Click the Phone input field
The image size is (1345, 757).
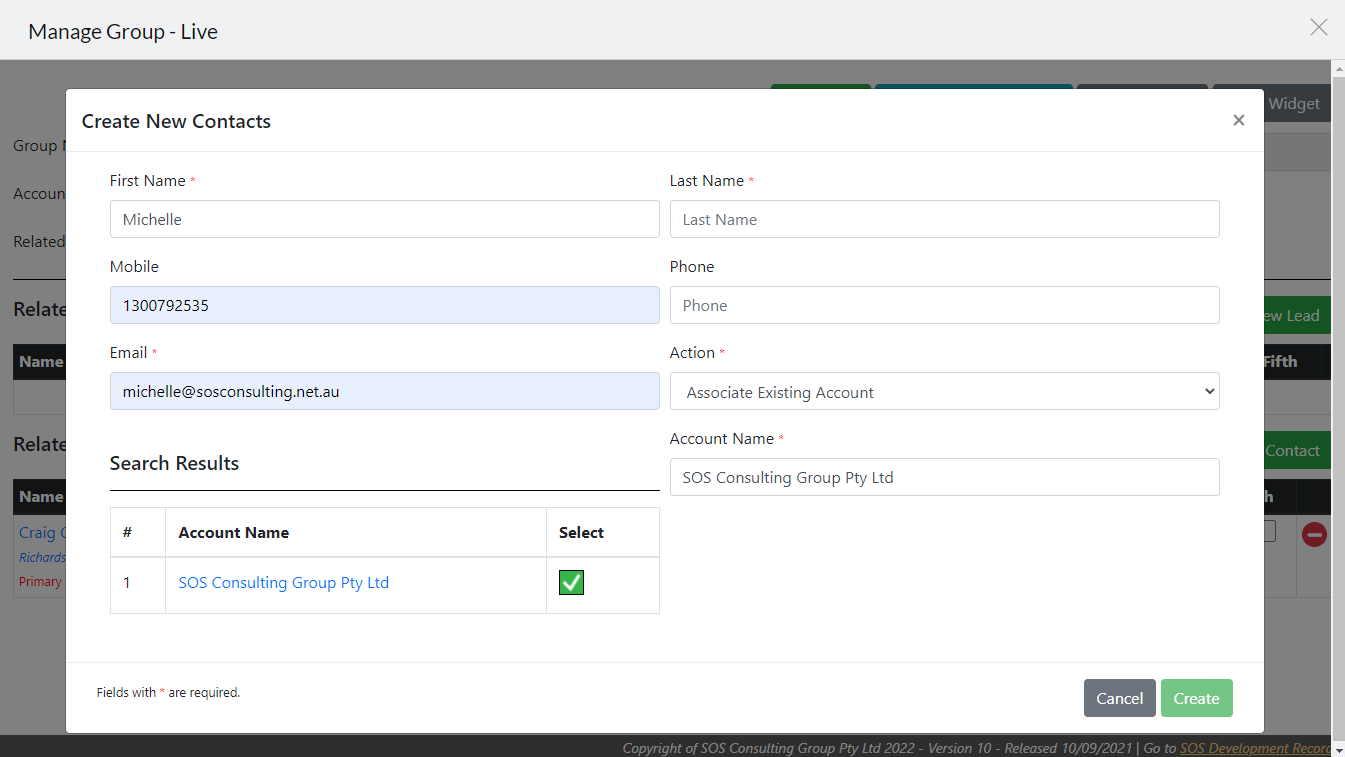(x=944, y=305)
